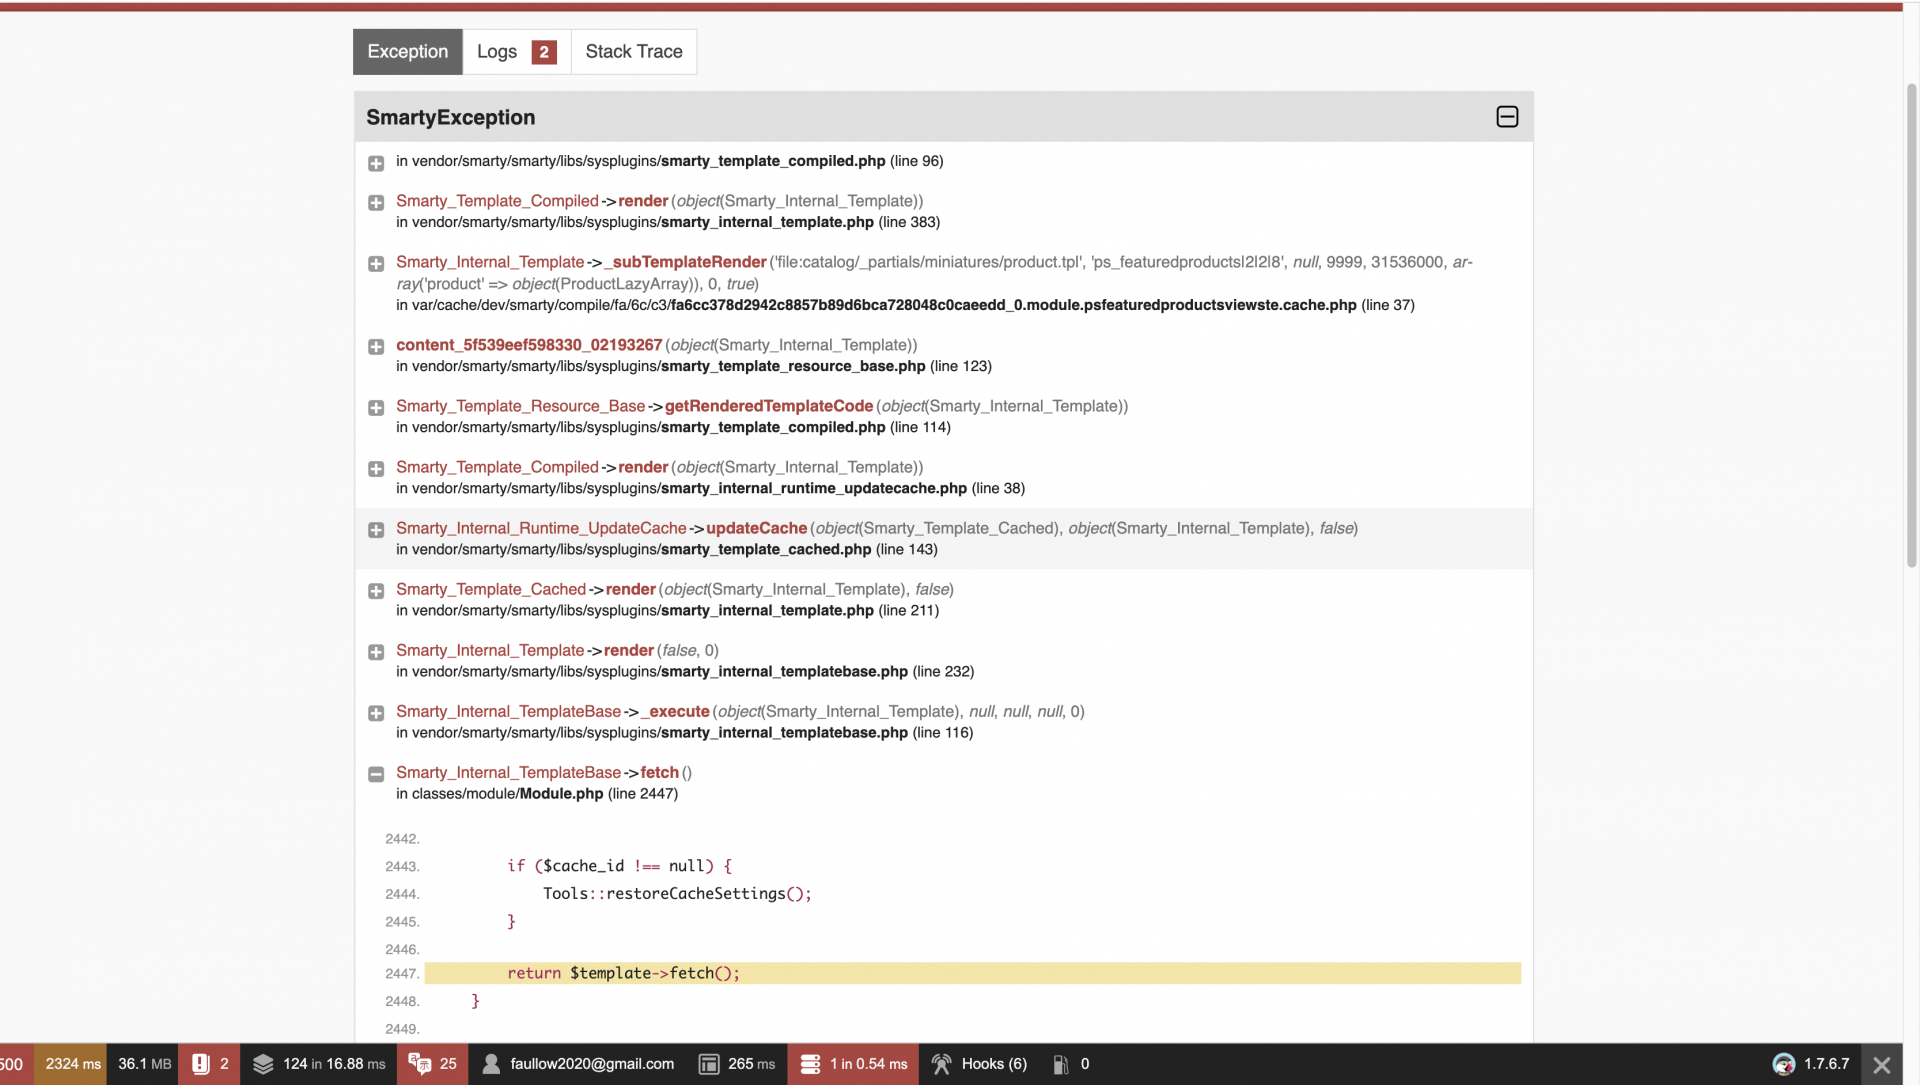The height and width of the screenshot is (1085, 1920).
Task: Click the Smarty_Template_Compiled class link at line 383
Action: tap(497, 201)
